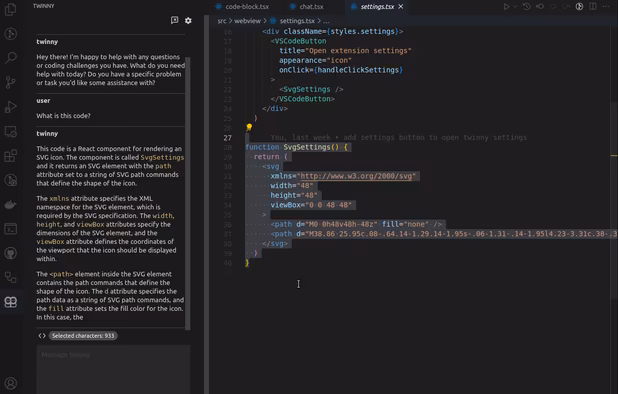618x394 pixels.
Task: Split the editor with the layout icon
Action: (592, 6)
